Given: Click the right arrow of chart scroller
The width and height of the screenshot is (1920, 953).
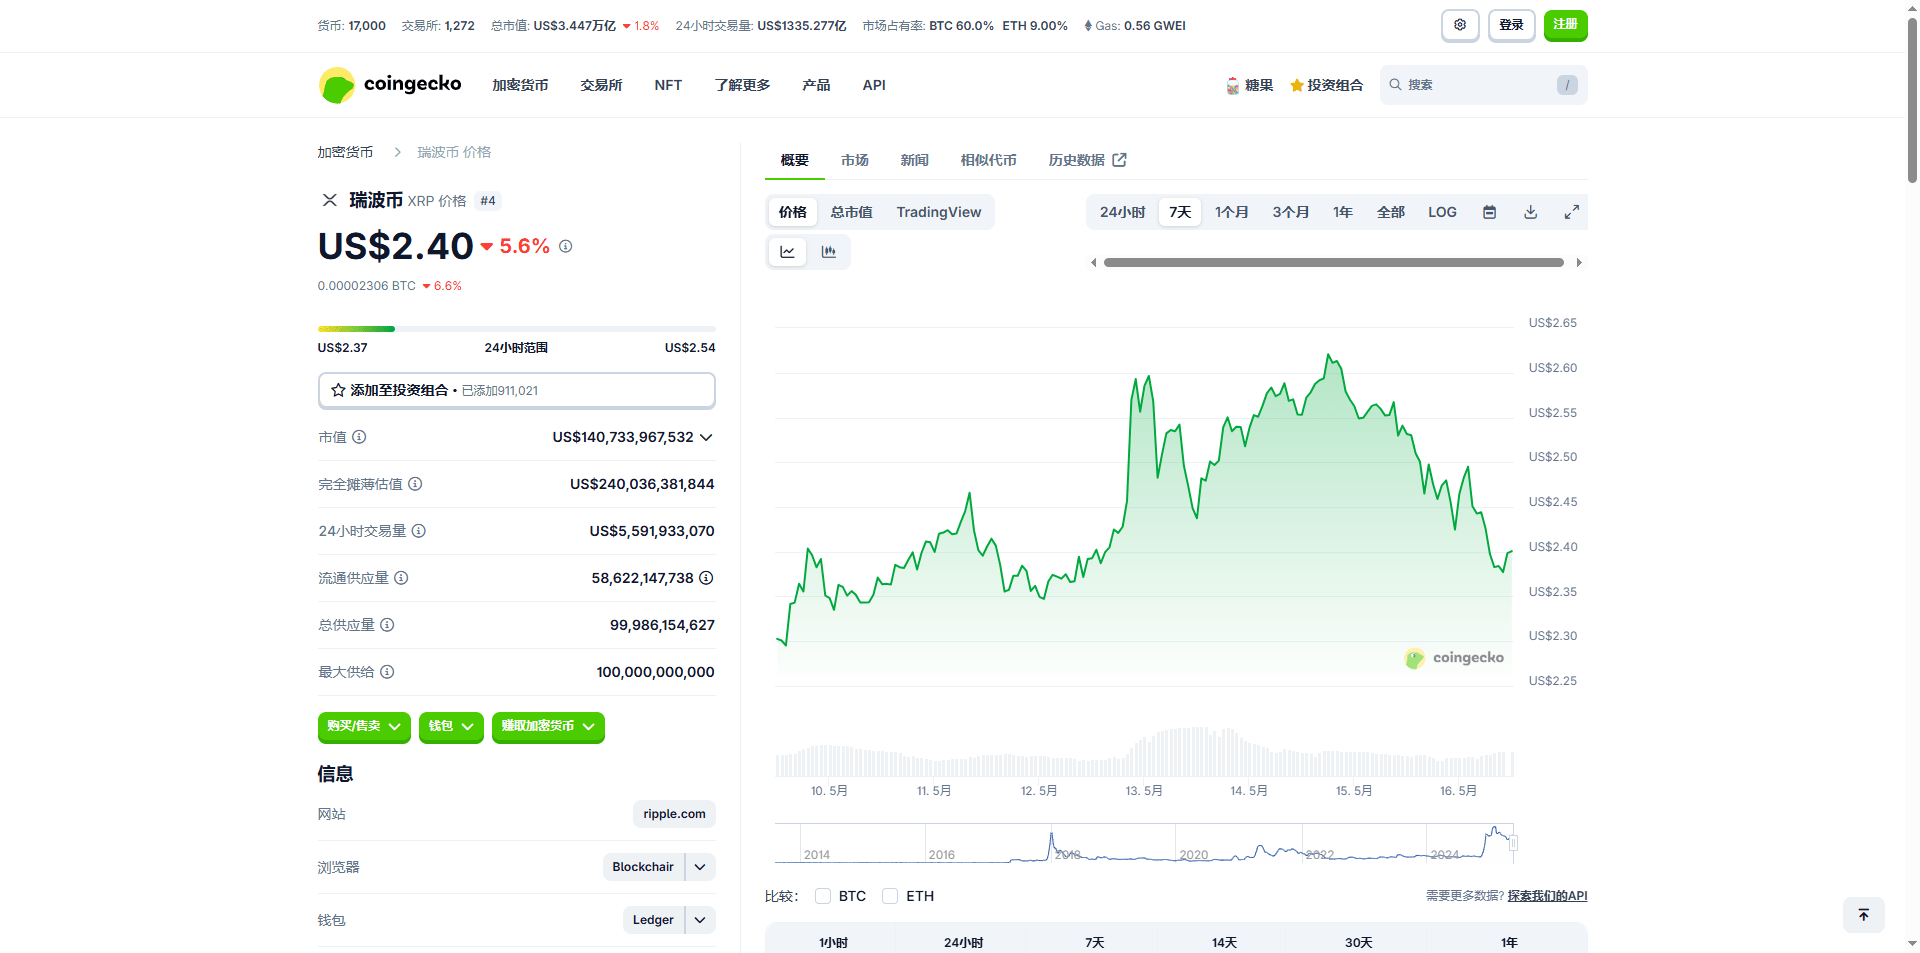Looking at the screenshot, I should click(1579, 263).
